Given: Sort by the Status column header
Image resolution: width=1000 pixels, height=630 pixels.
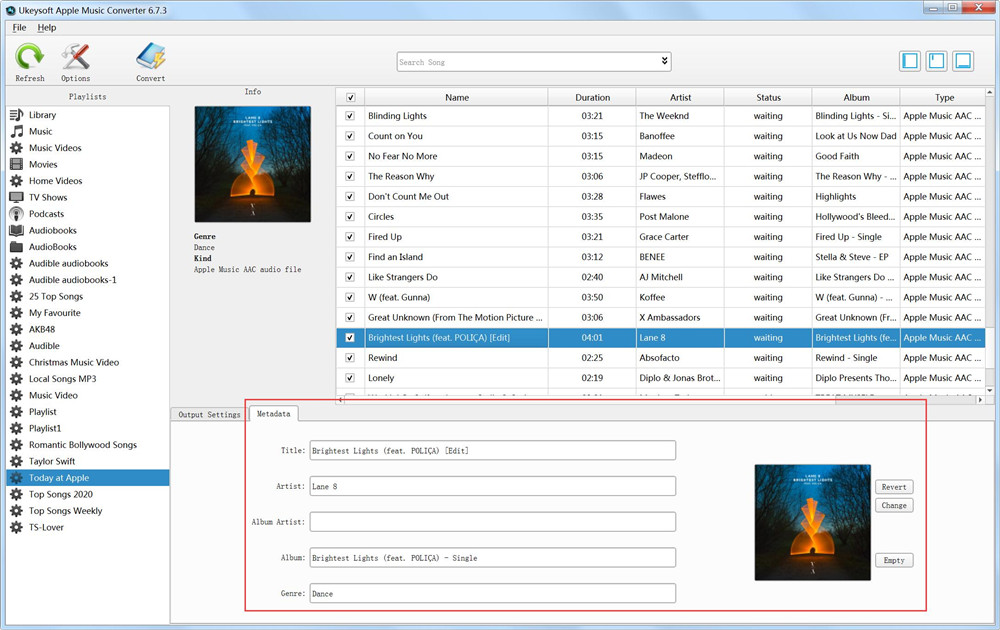Looking at the screenshot, I should tap(768, 98).
